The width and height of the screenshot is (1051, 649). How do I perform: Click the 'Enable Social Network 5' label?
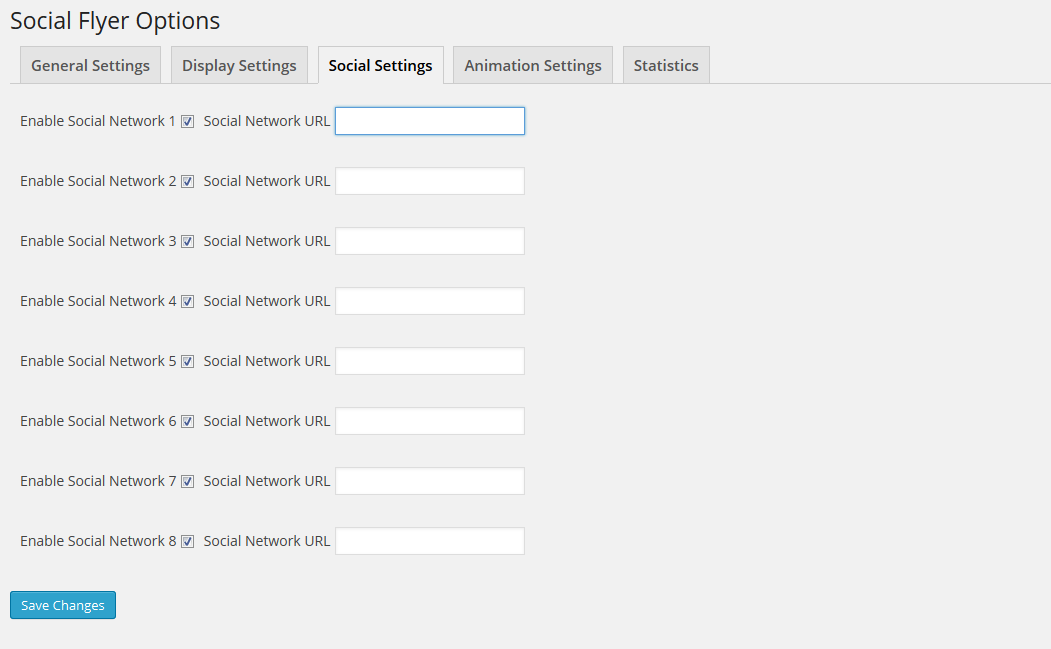[98, 361]
